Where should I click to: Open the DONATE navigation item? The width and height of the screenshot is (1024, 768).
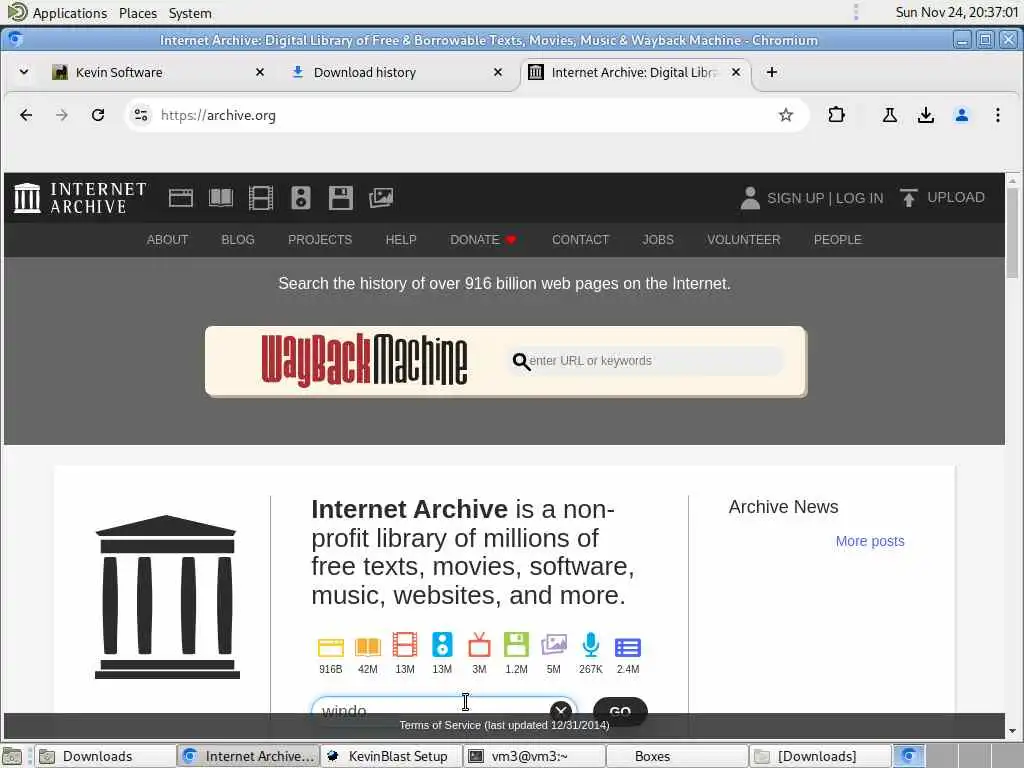(483, 240)
